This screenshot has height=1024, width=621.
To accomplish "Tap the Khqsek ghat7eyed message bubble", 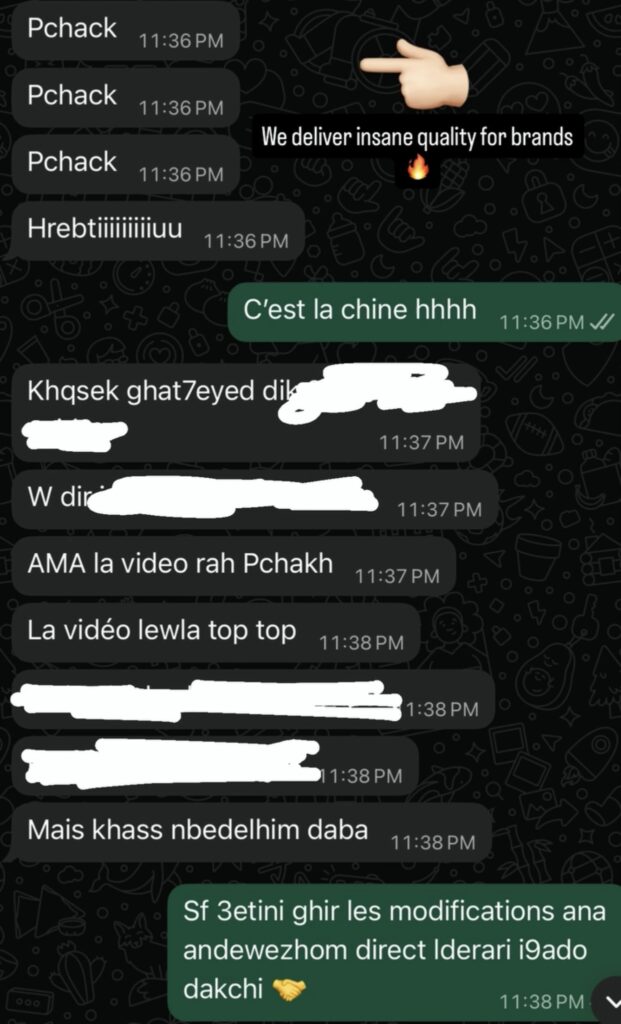I will pyautogui.click(x=246, y=413).
